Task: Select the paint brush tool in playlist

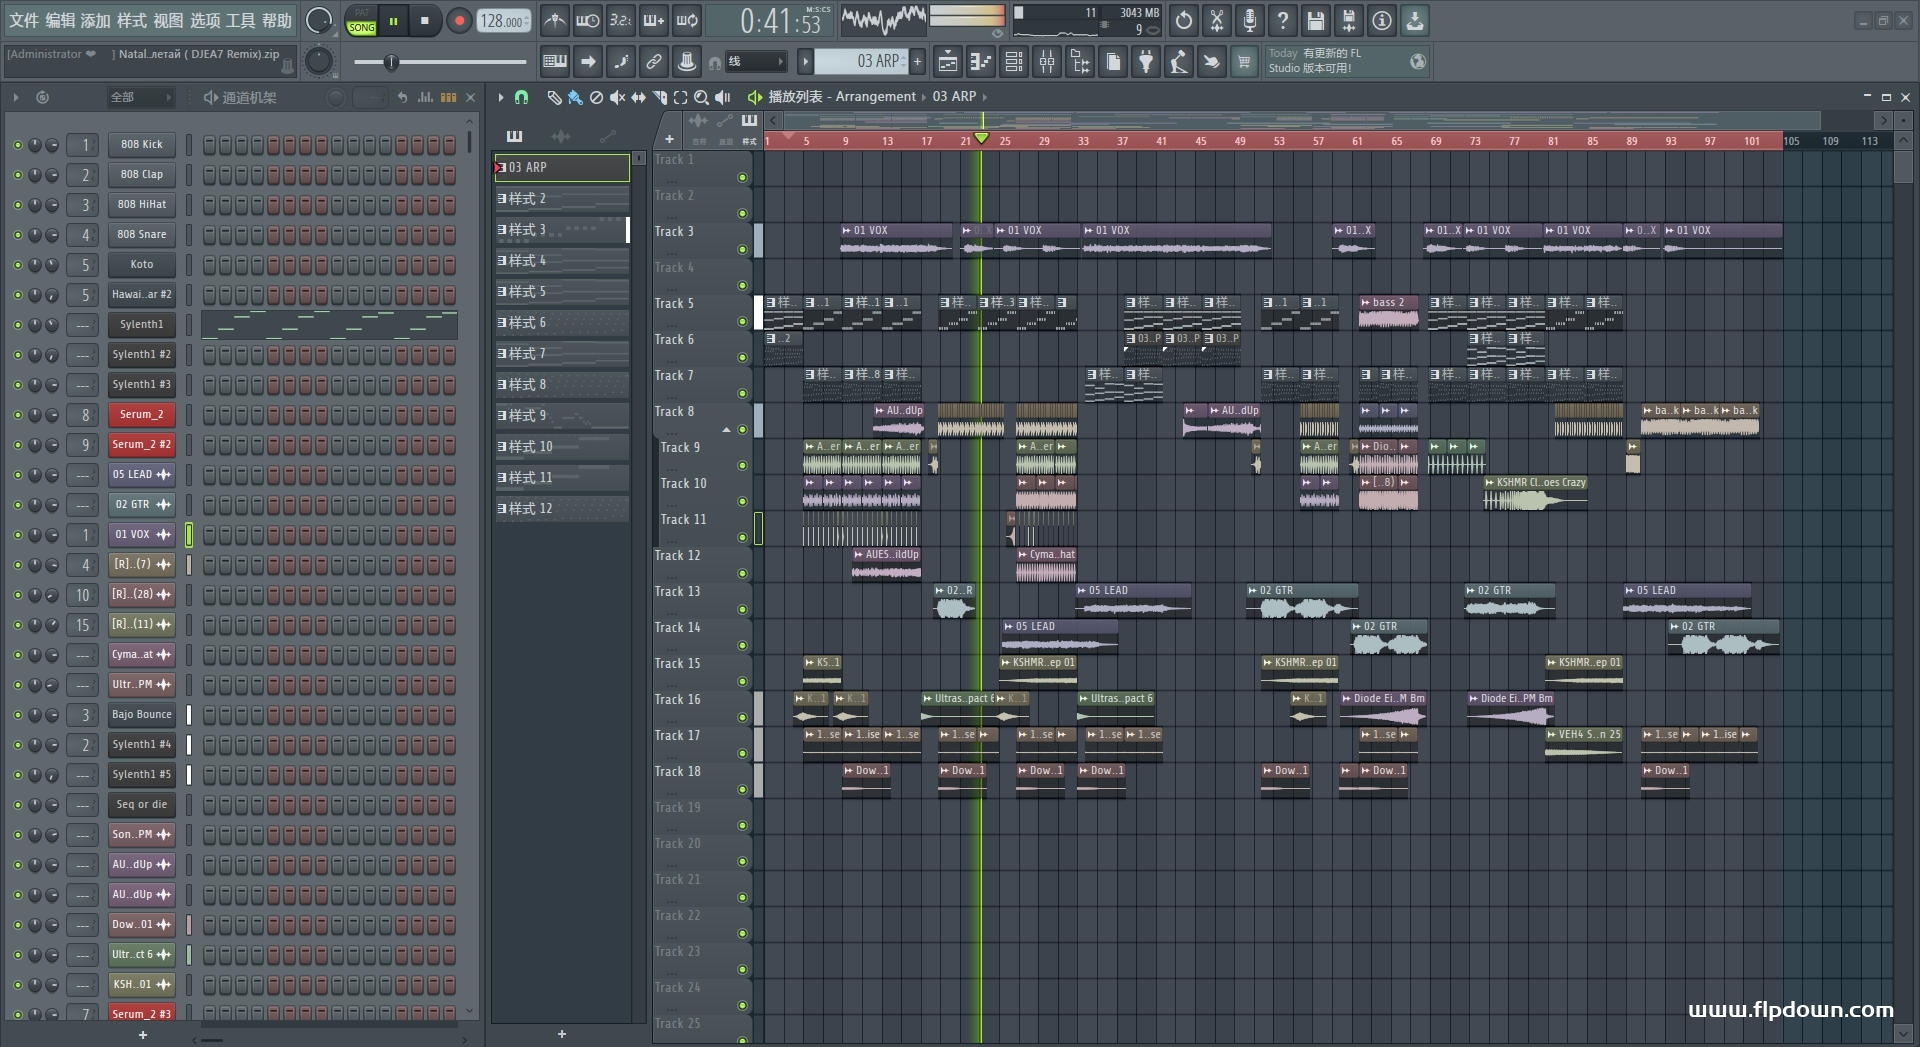Action: (575, 97)
